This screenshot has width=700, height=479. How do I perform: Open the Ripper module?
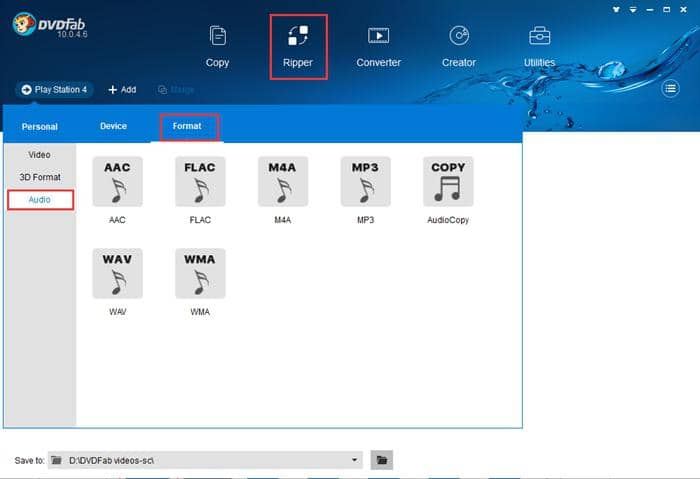298,46
